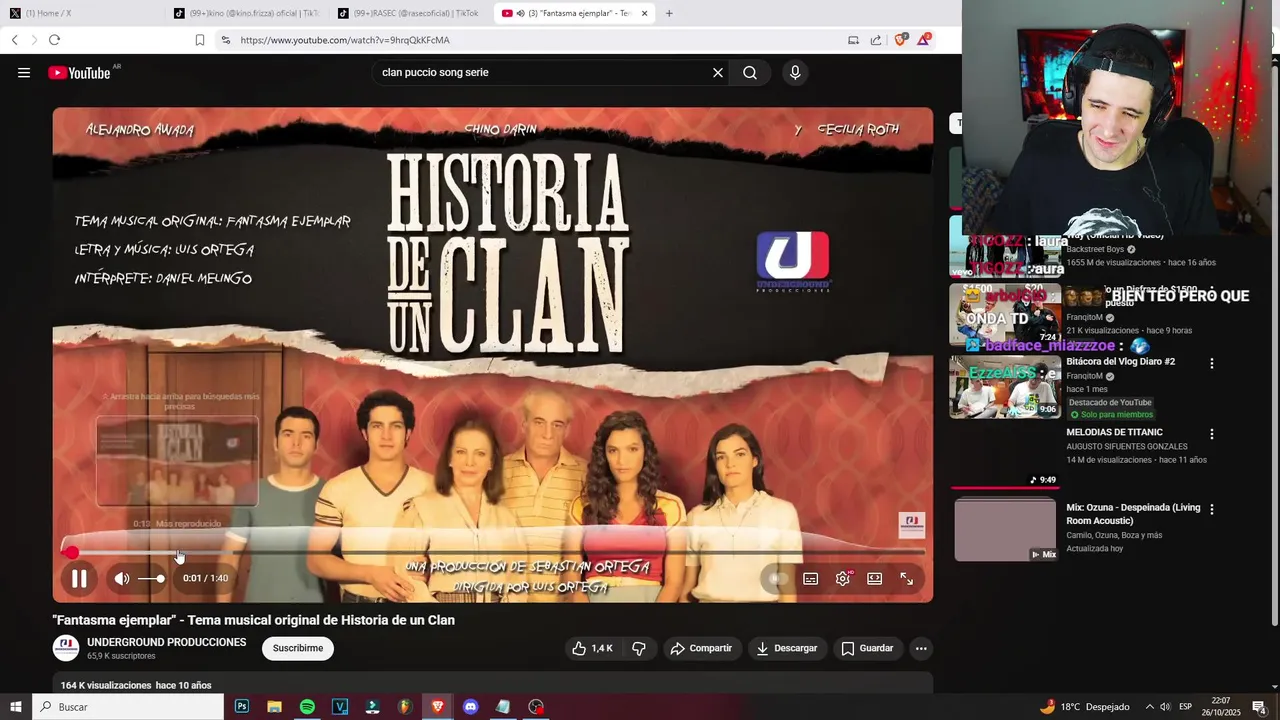Viewport: 1280px width, 720px height.
Task: Switch to theater mode
Action: point(875,578)
